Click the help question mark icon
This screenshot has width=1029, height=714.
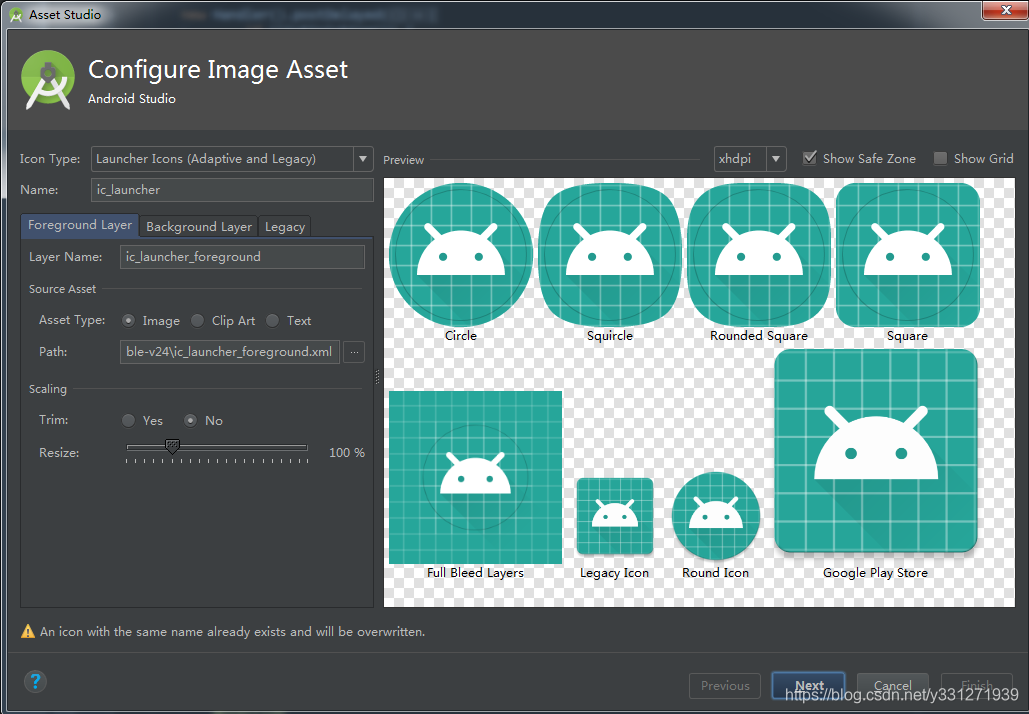(x=35, y=681)
